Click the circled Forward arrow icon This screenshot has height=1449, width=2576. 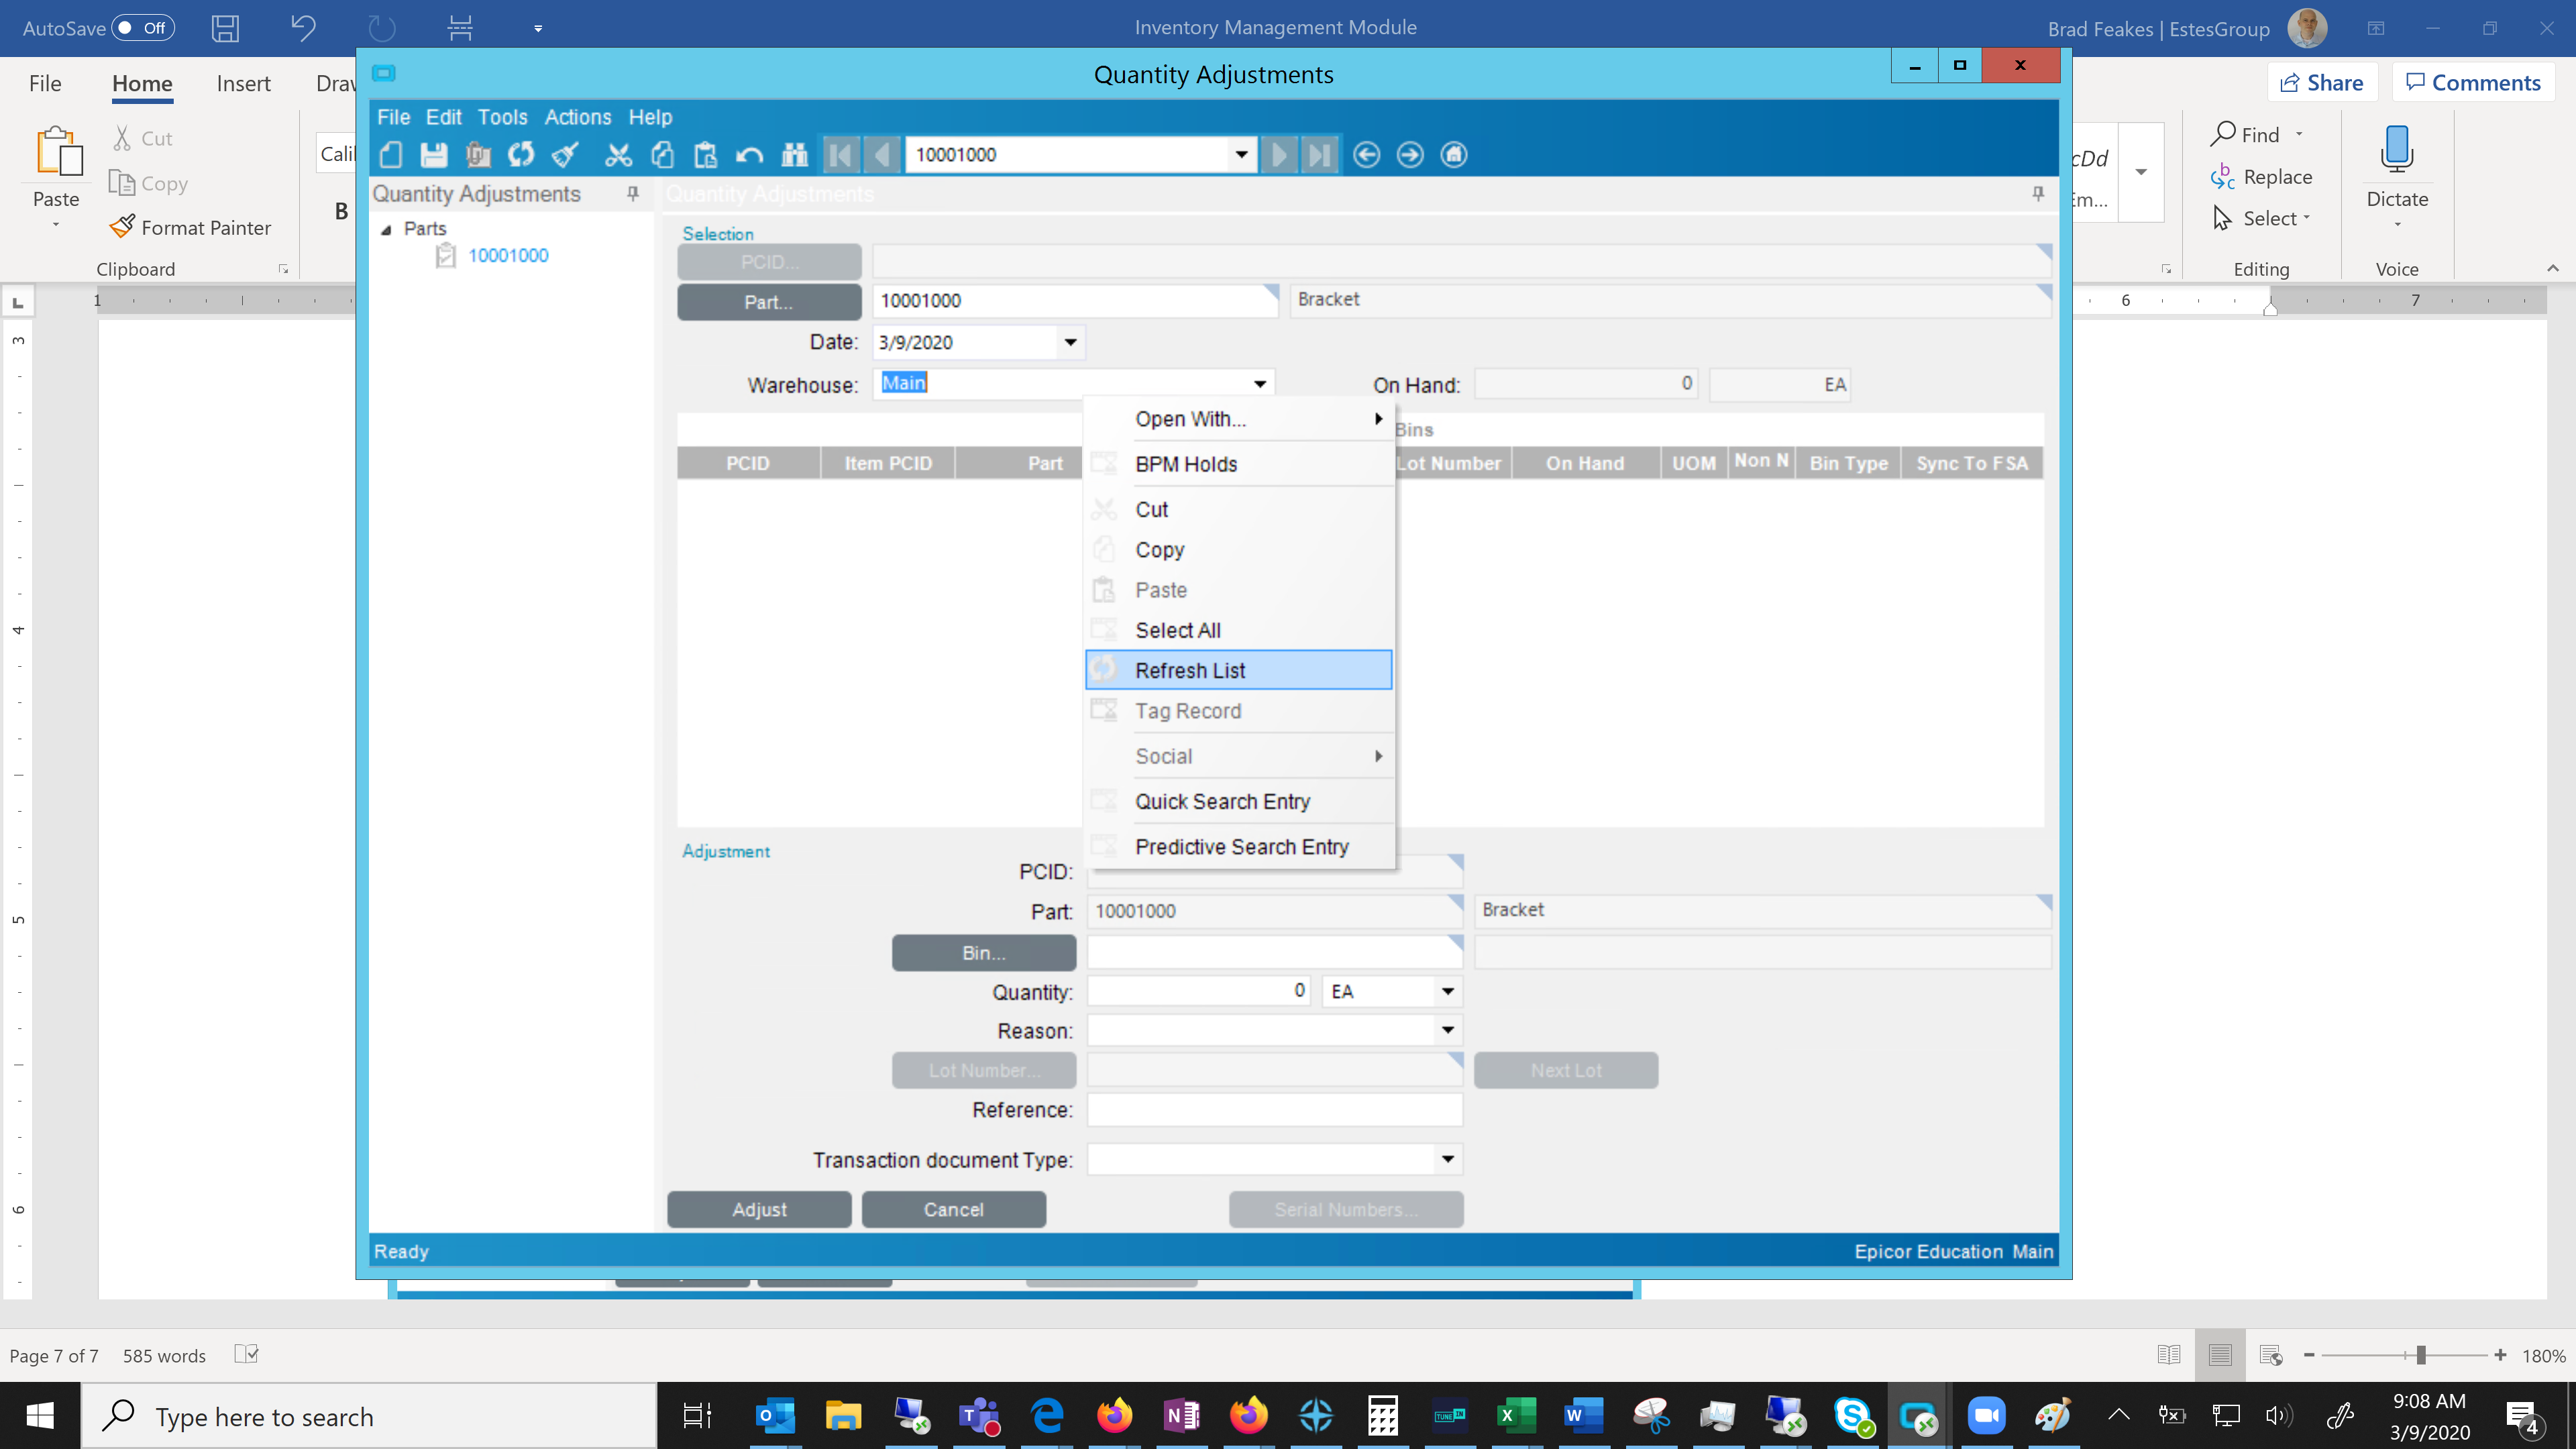(1410, 154)
